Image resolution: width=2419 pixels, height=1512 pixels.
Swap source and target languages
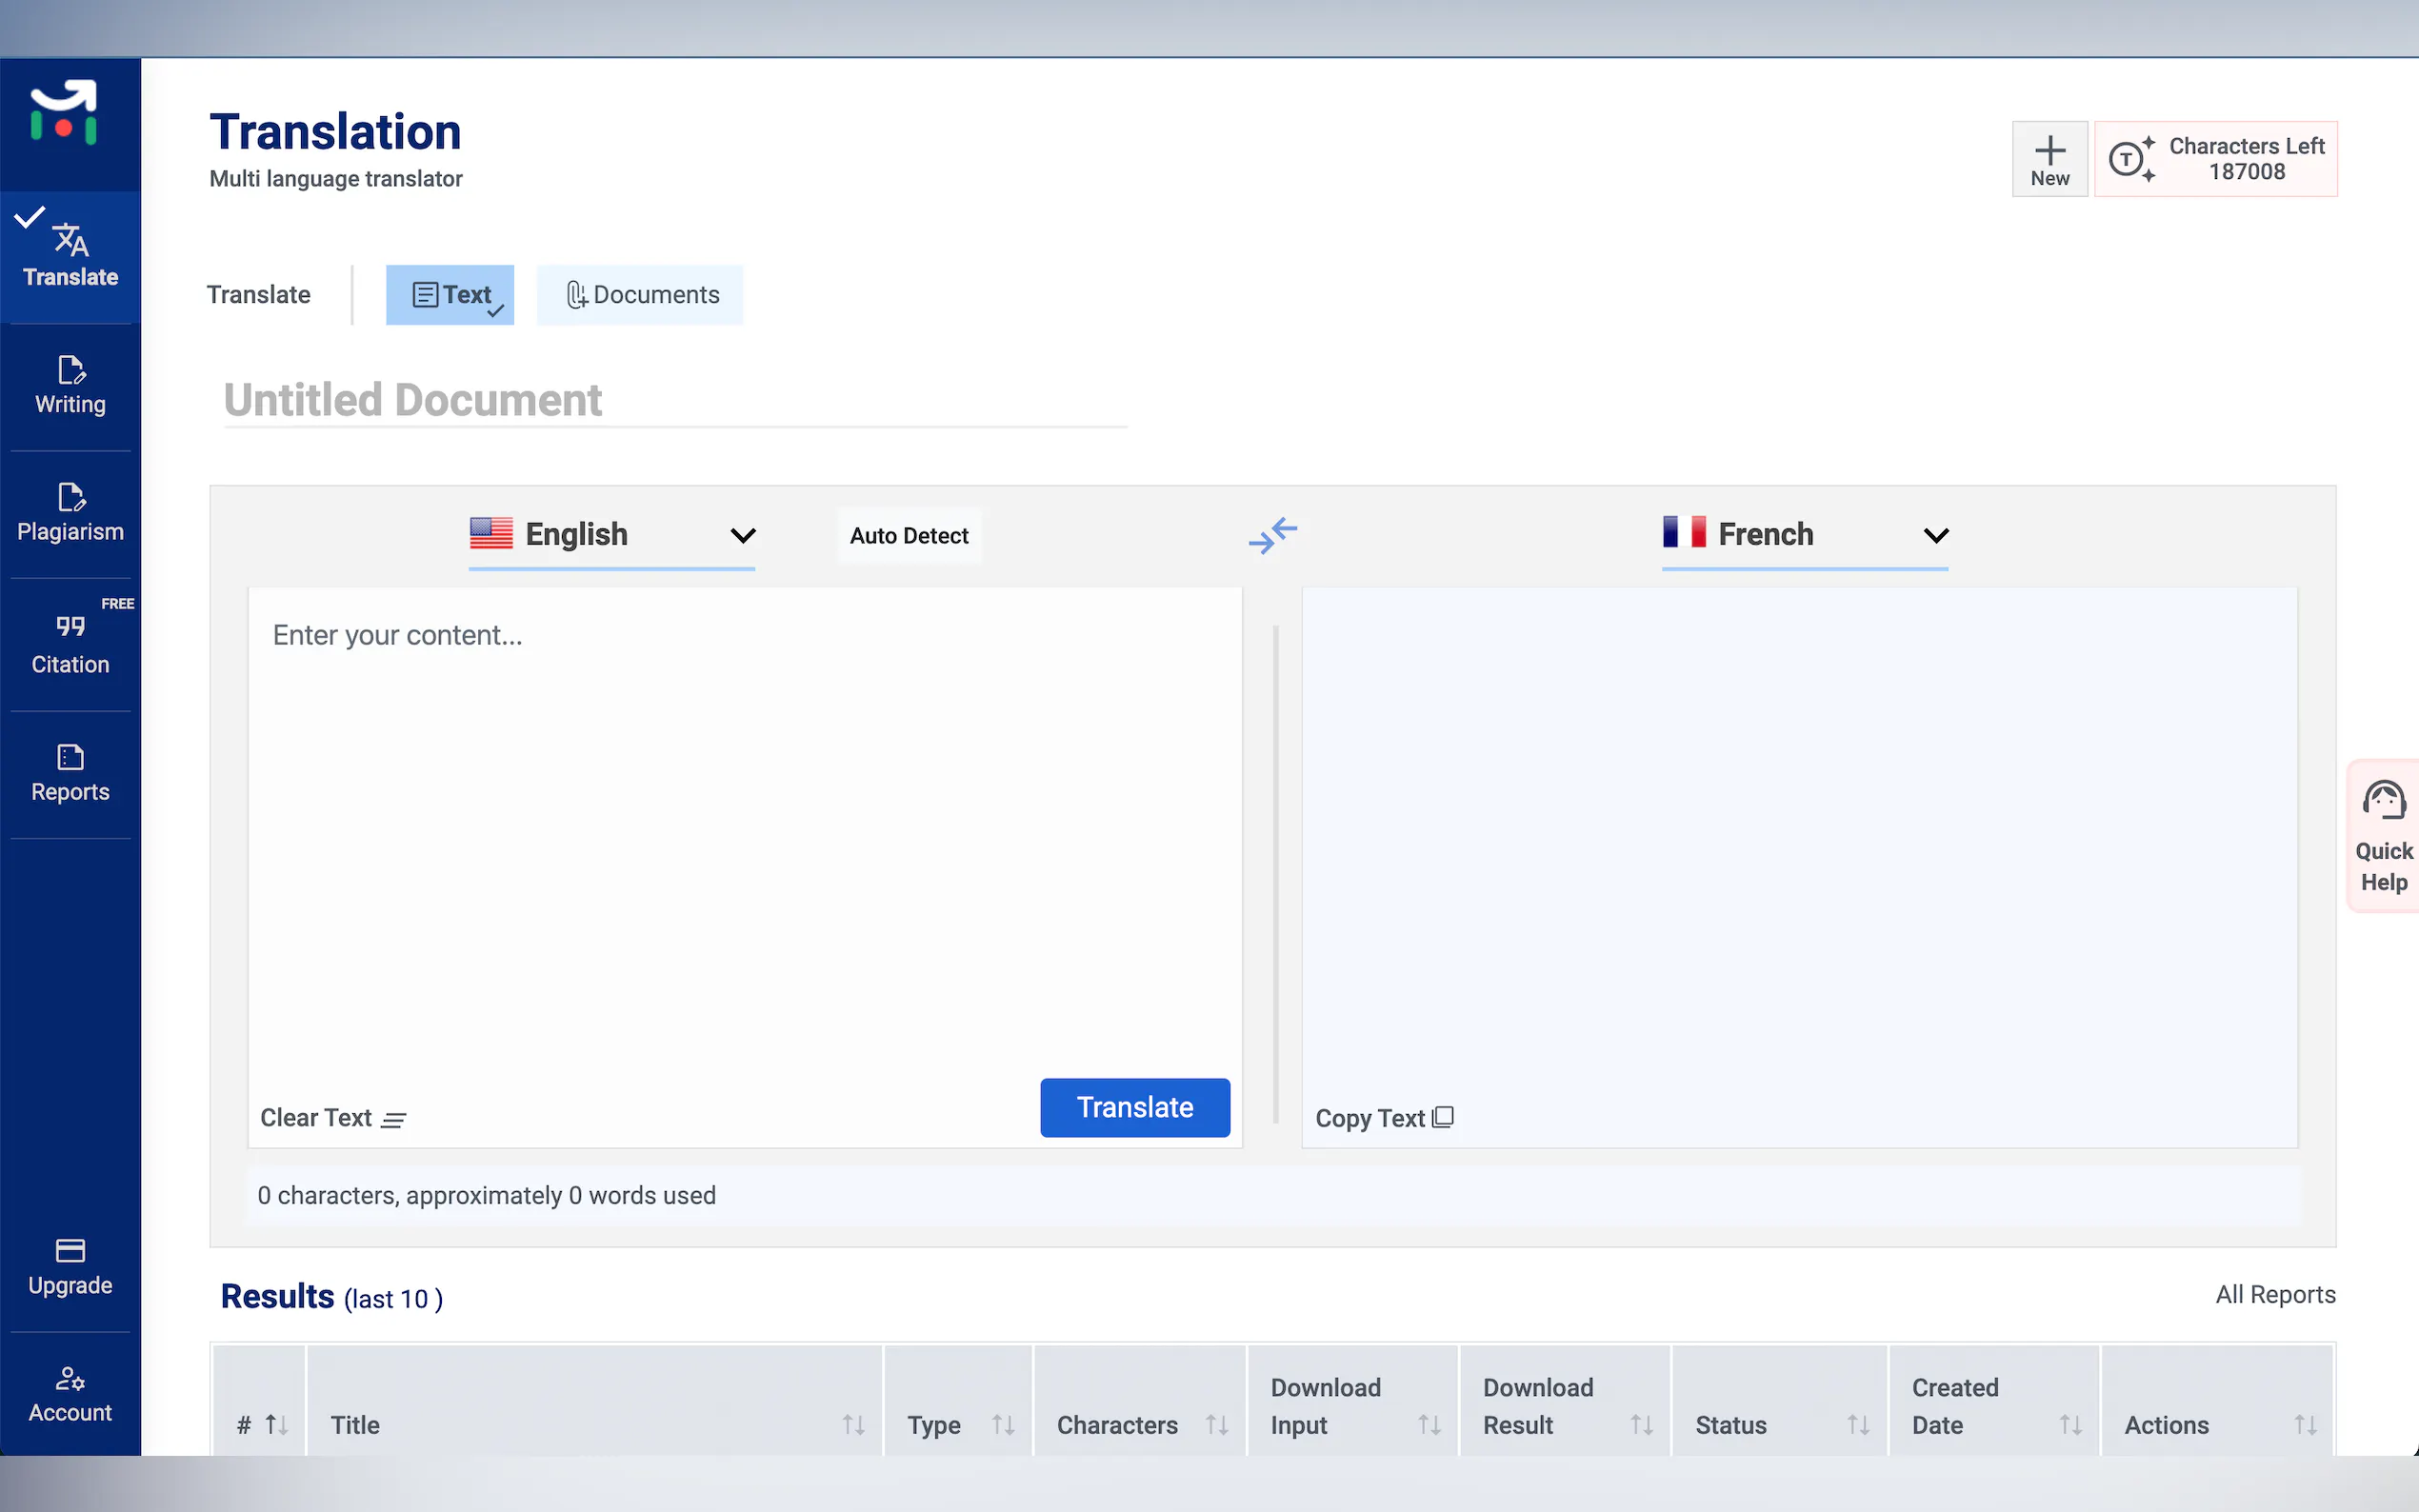coord(1272,535)
